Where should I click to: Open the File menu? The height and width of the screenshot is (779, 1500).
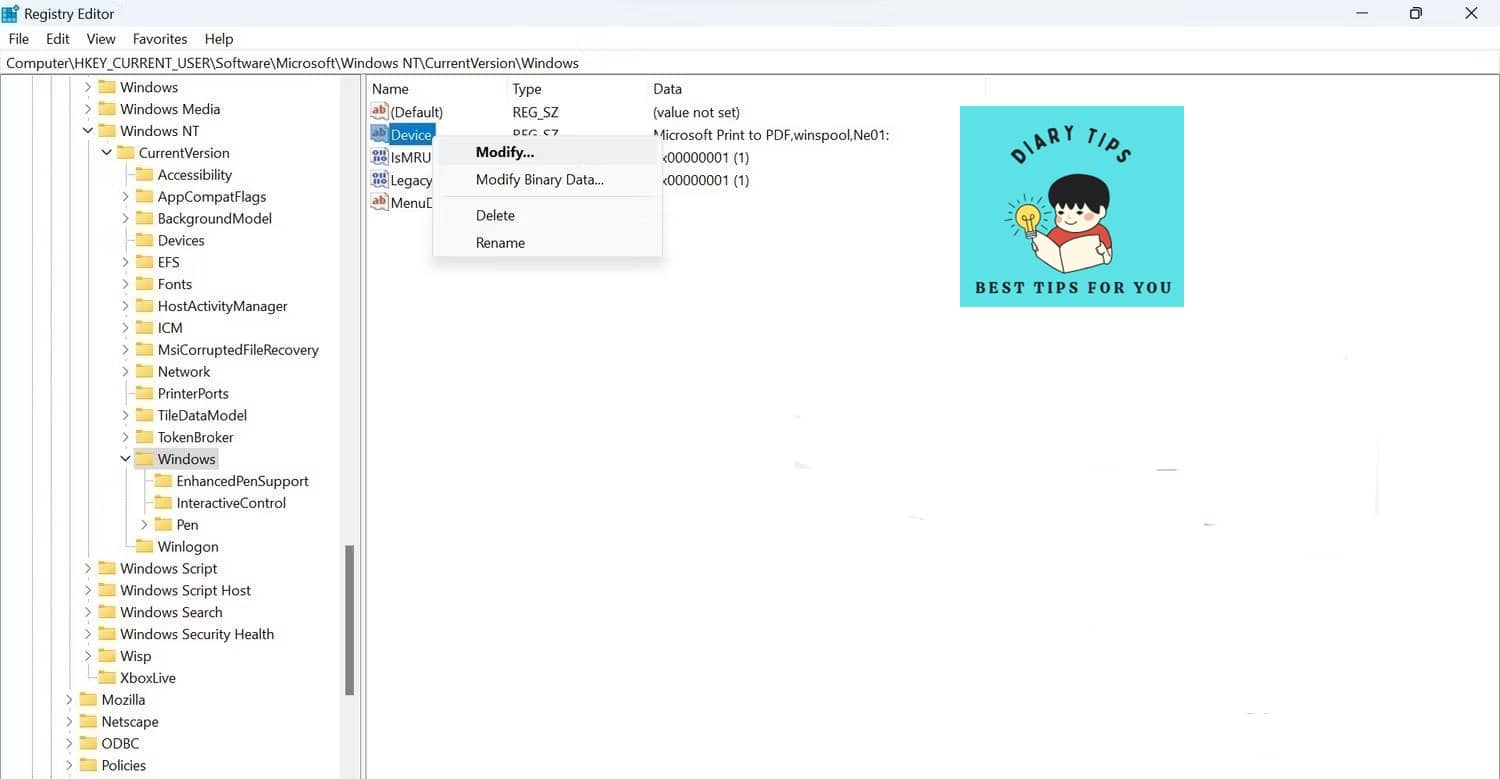tap(19, 39)
